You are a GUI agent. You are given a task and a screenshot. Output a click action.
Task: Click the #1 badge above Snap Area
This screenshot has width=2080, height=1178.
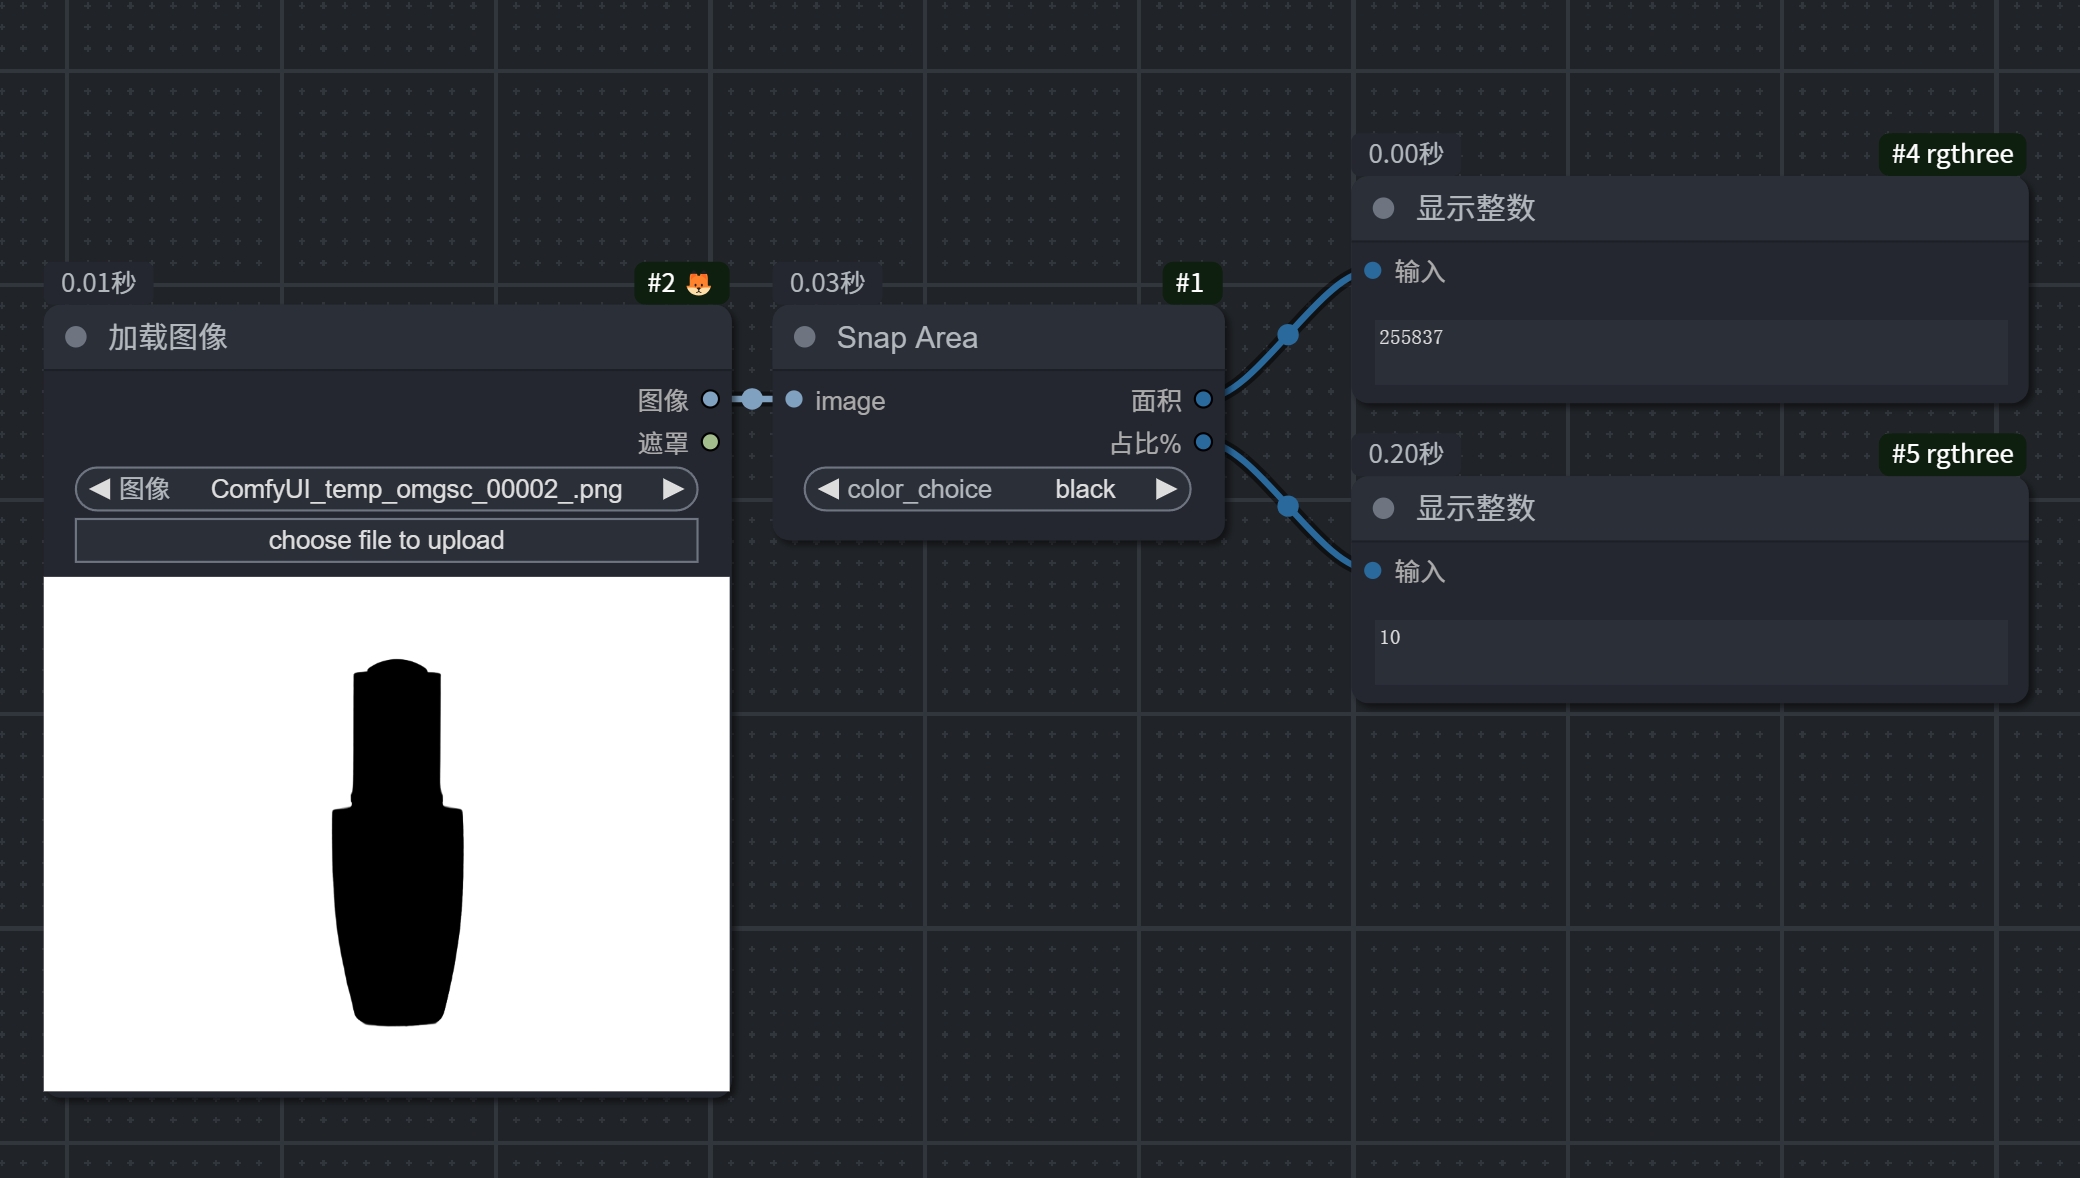coord(1190,283)
